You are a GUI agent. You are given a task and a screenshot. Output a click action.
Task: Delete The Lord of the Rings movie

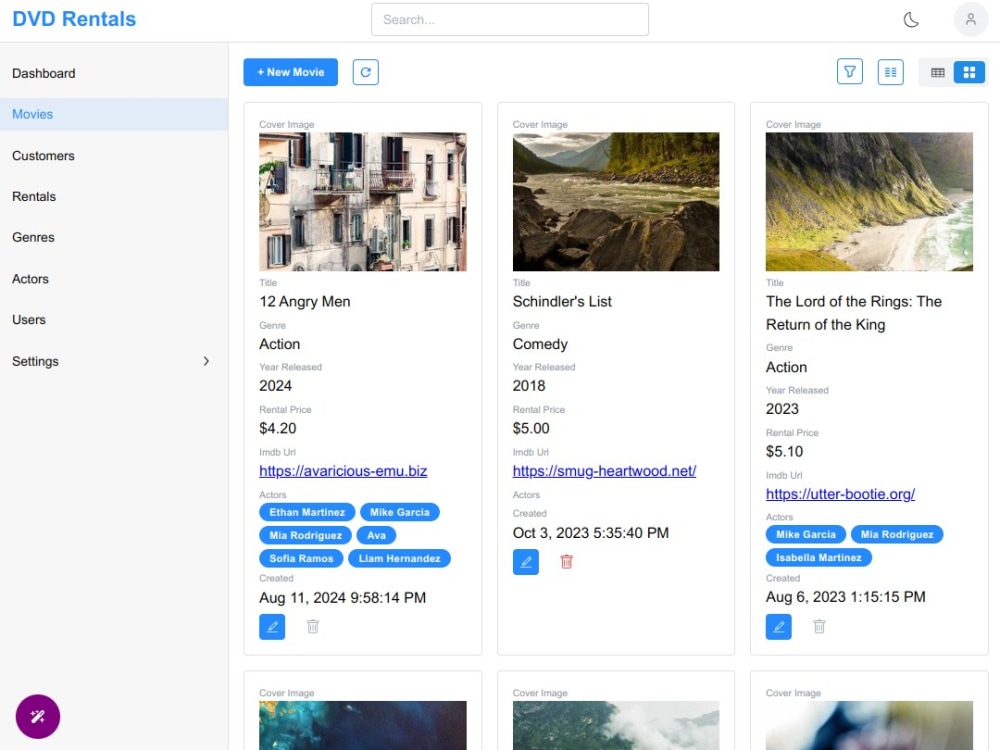(820, 626)
